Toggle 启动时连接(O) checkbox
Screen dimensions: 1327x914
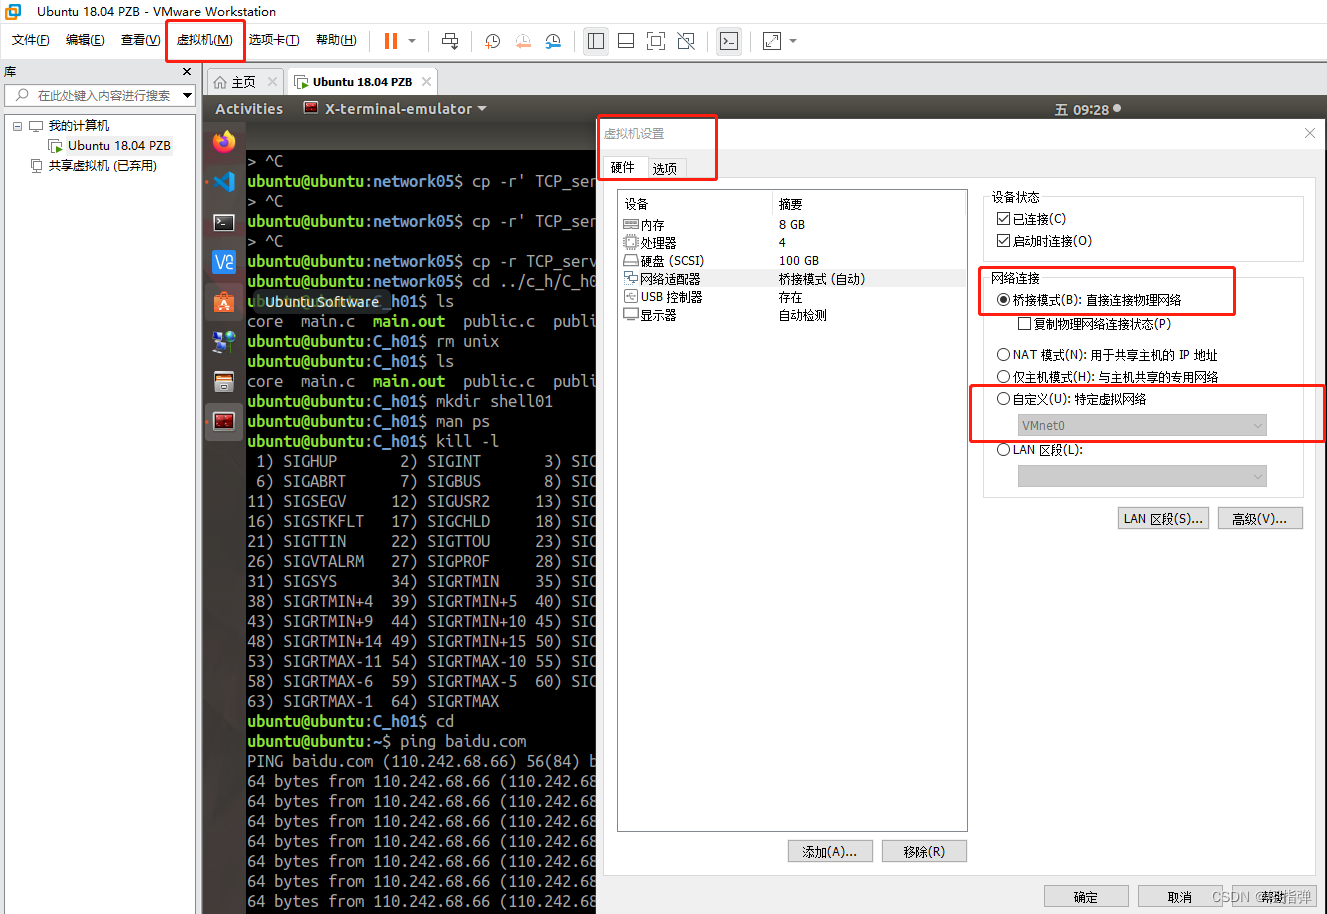click(1004, 241)
